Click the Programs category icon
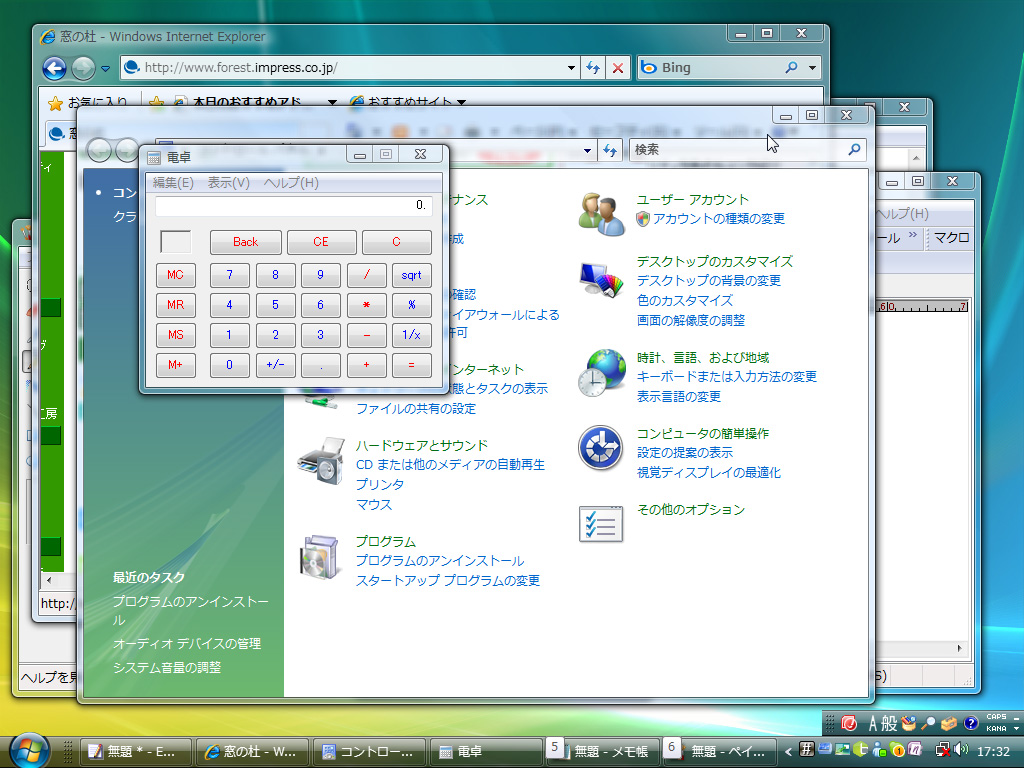This screenshot has height=768, width=1024. 320,553
